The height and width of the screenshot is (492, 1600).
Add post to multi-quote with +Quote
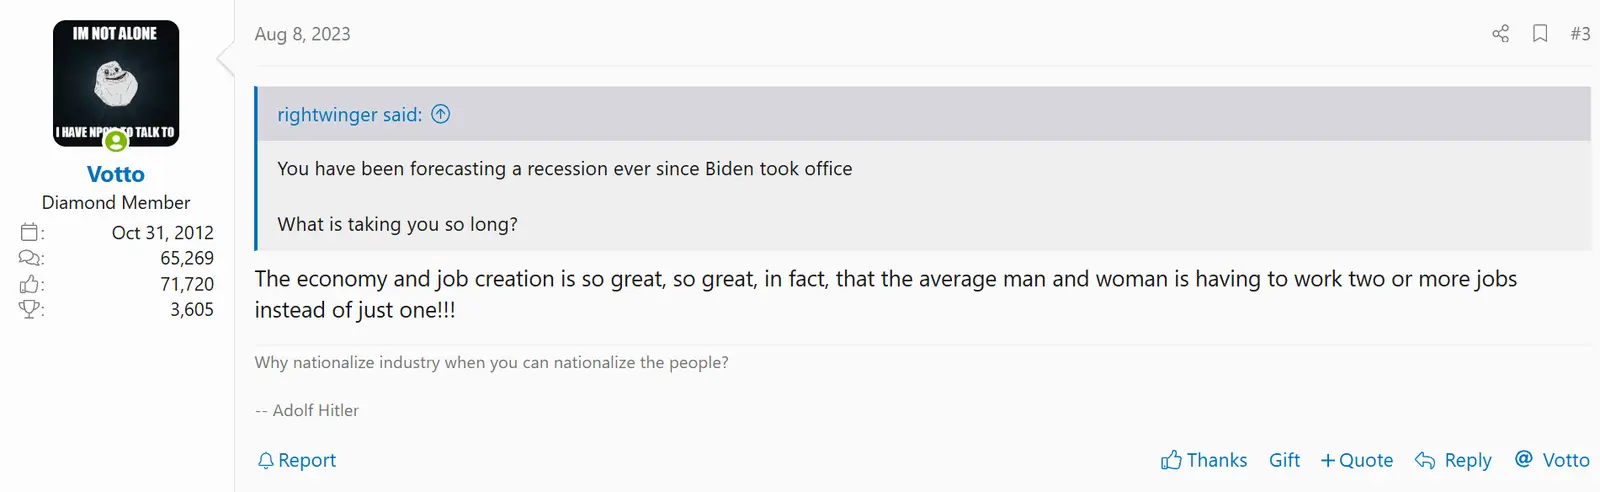(x=1357, y=460)
